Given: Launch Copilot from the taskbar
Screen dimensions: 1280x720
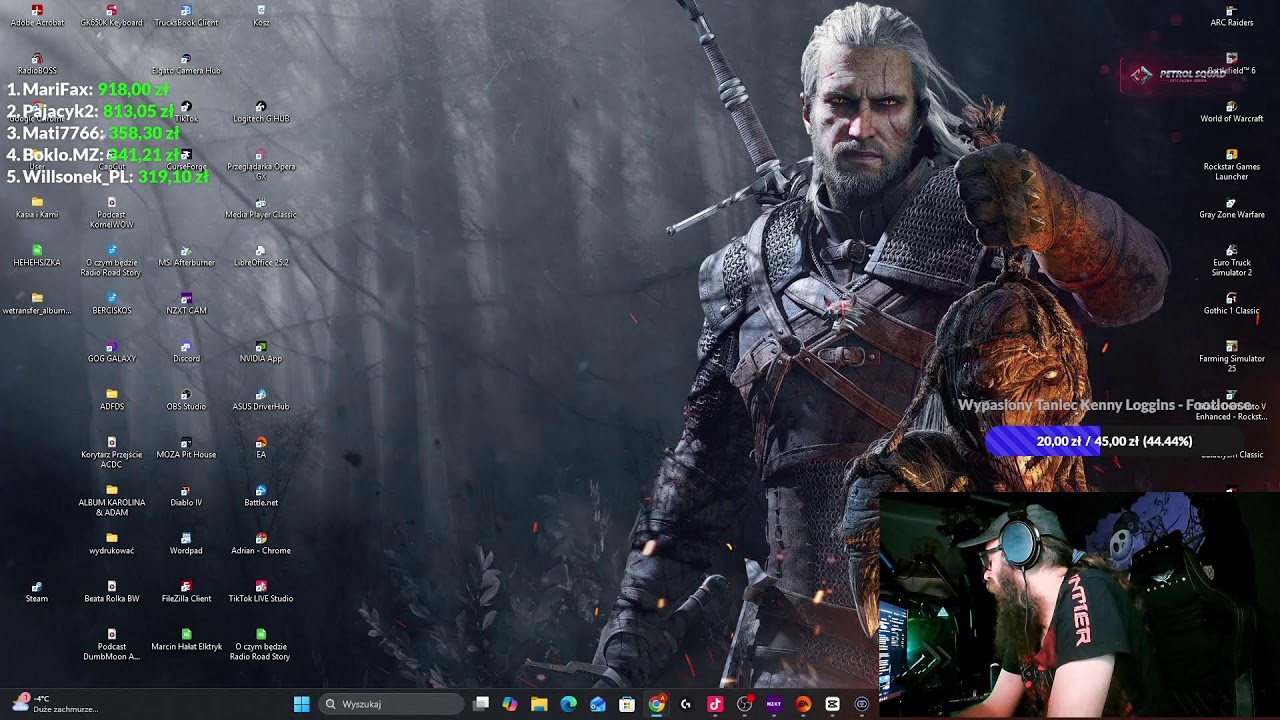Looking at the screenshot, I should click(x=510, y=704).
